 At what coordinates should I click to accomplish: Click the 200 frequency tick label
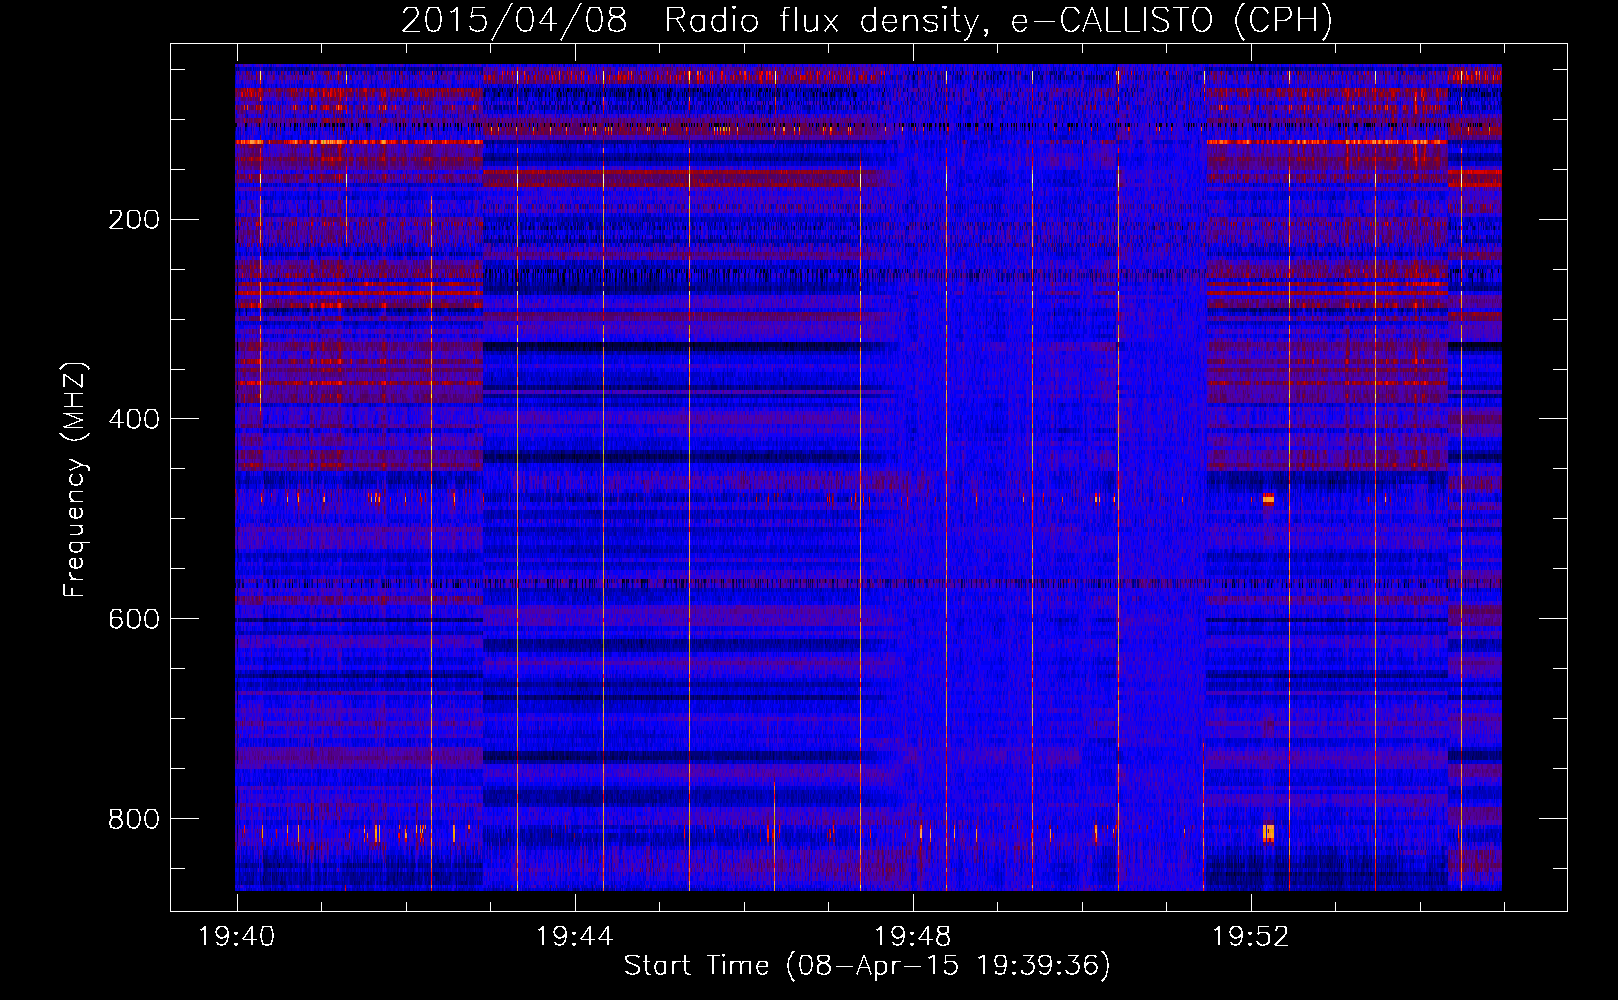click(134, 220)
